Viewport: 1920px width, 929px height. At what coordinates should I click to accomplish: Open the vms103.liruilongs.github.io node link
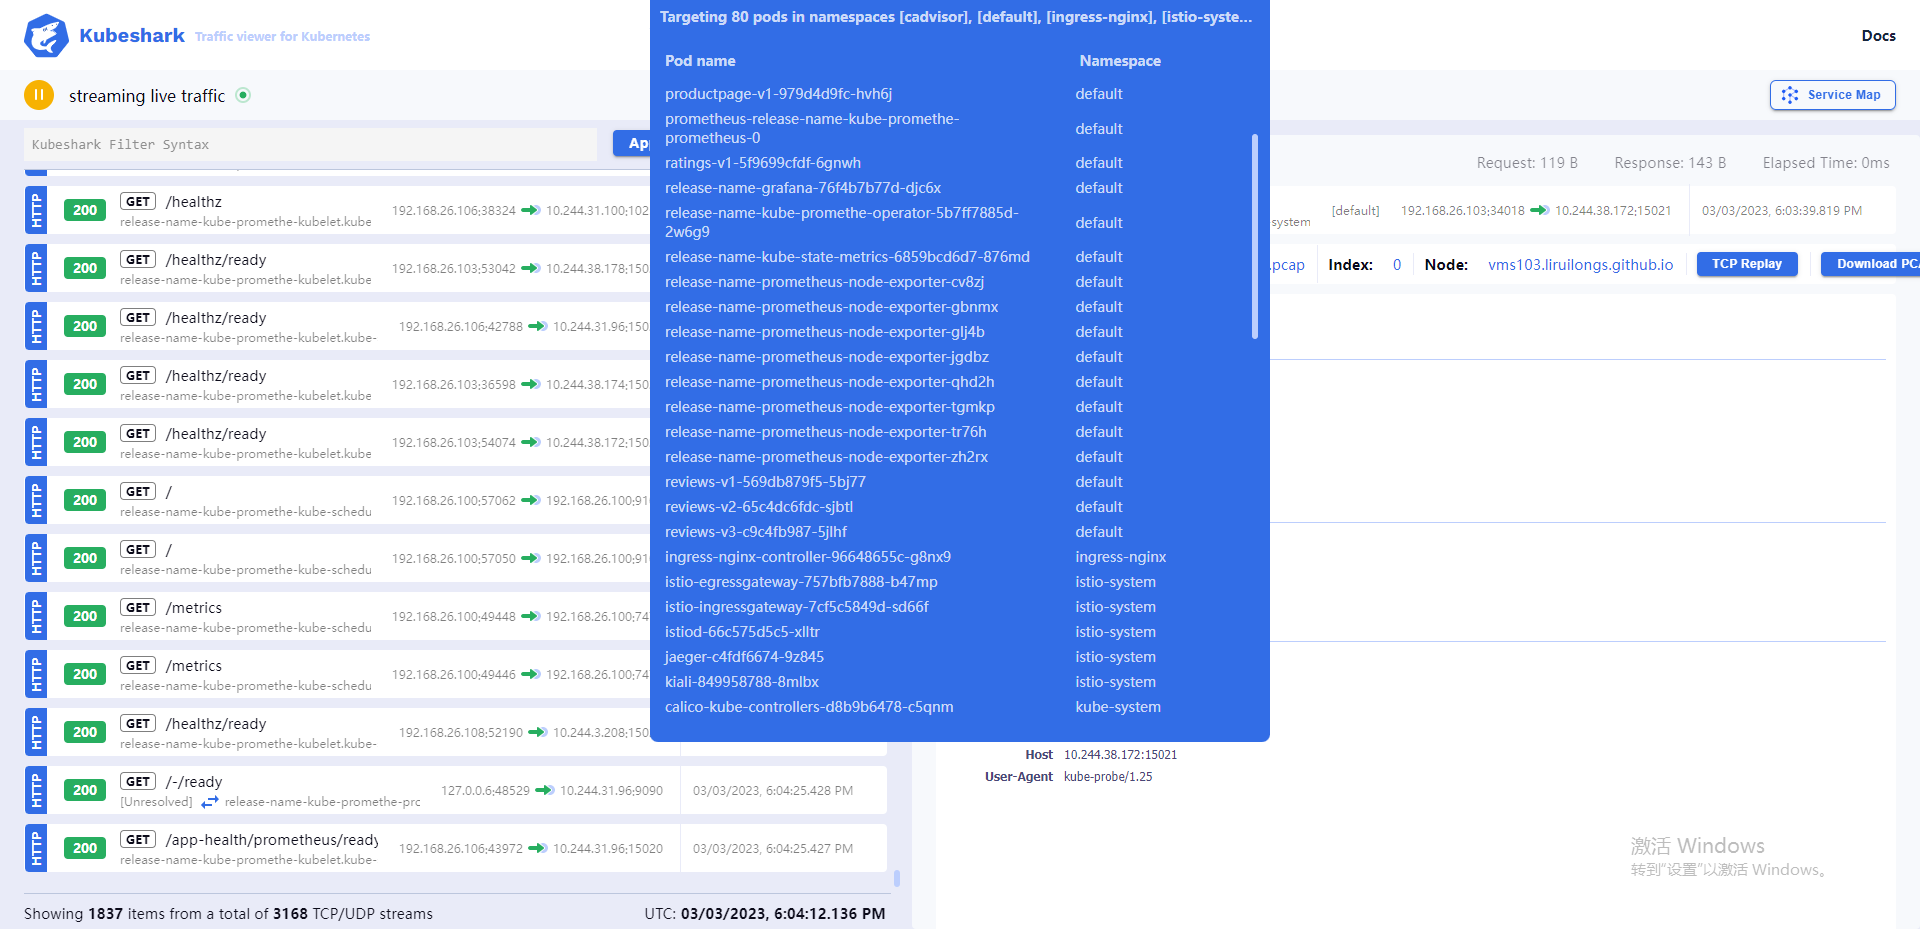[1580, 265]
